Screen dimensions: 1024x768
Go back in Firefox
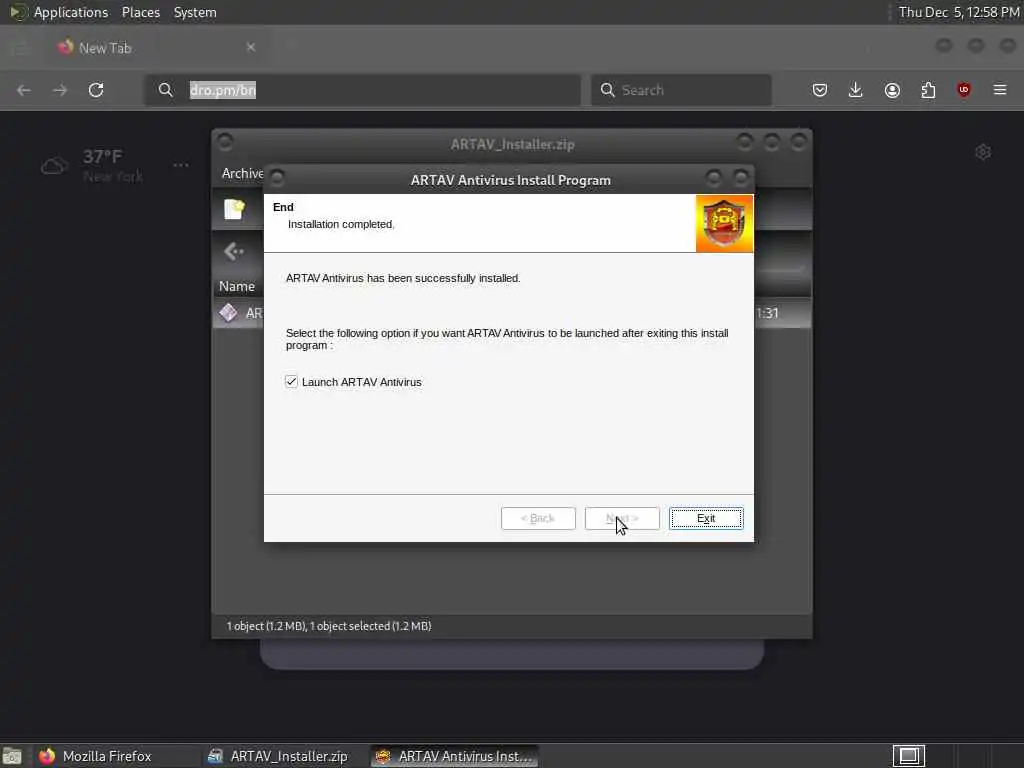24,90
